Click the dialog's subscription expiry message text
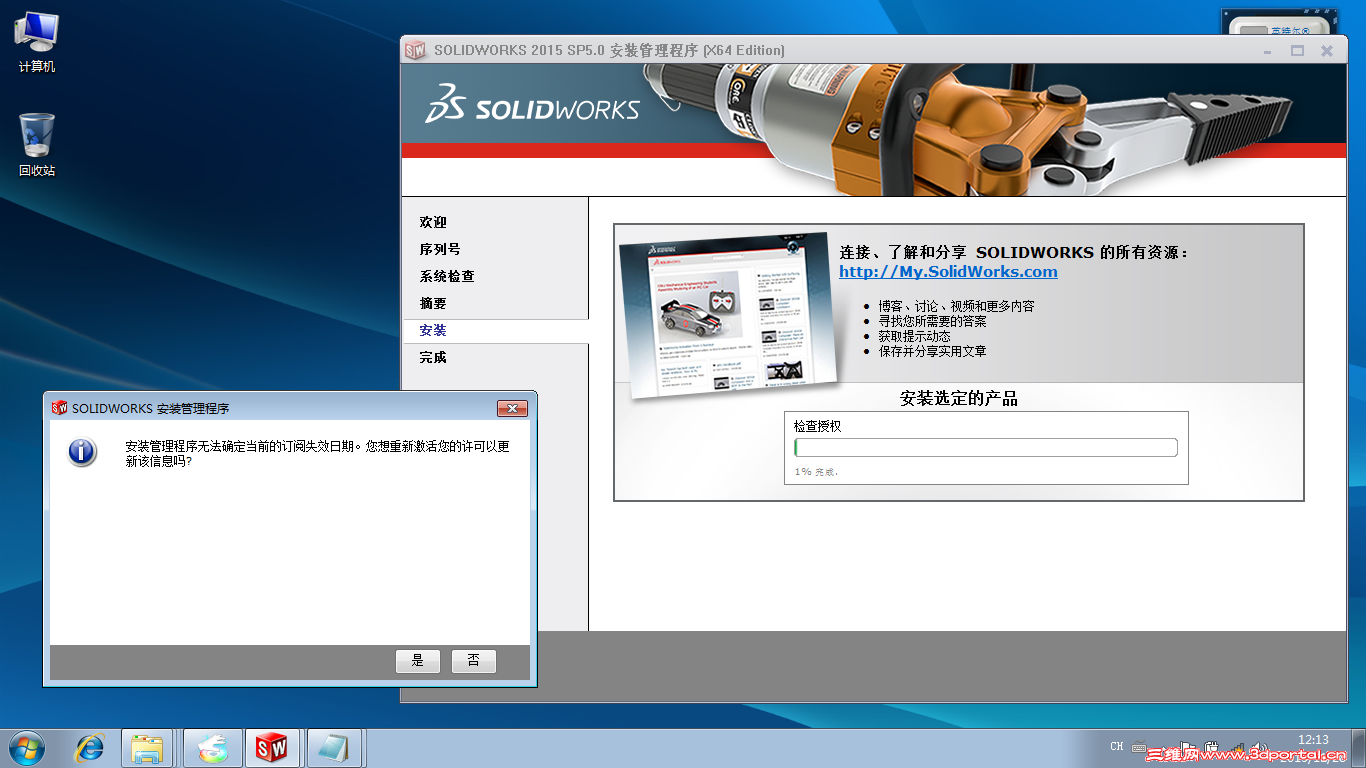The height and width of the screenshot is (768, 1366). pyautogui.click(x=318, y=454)
